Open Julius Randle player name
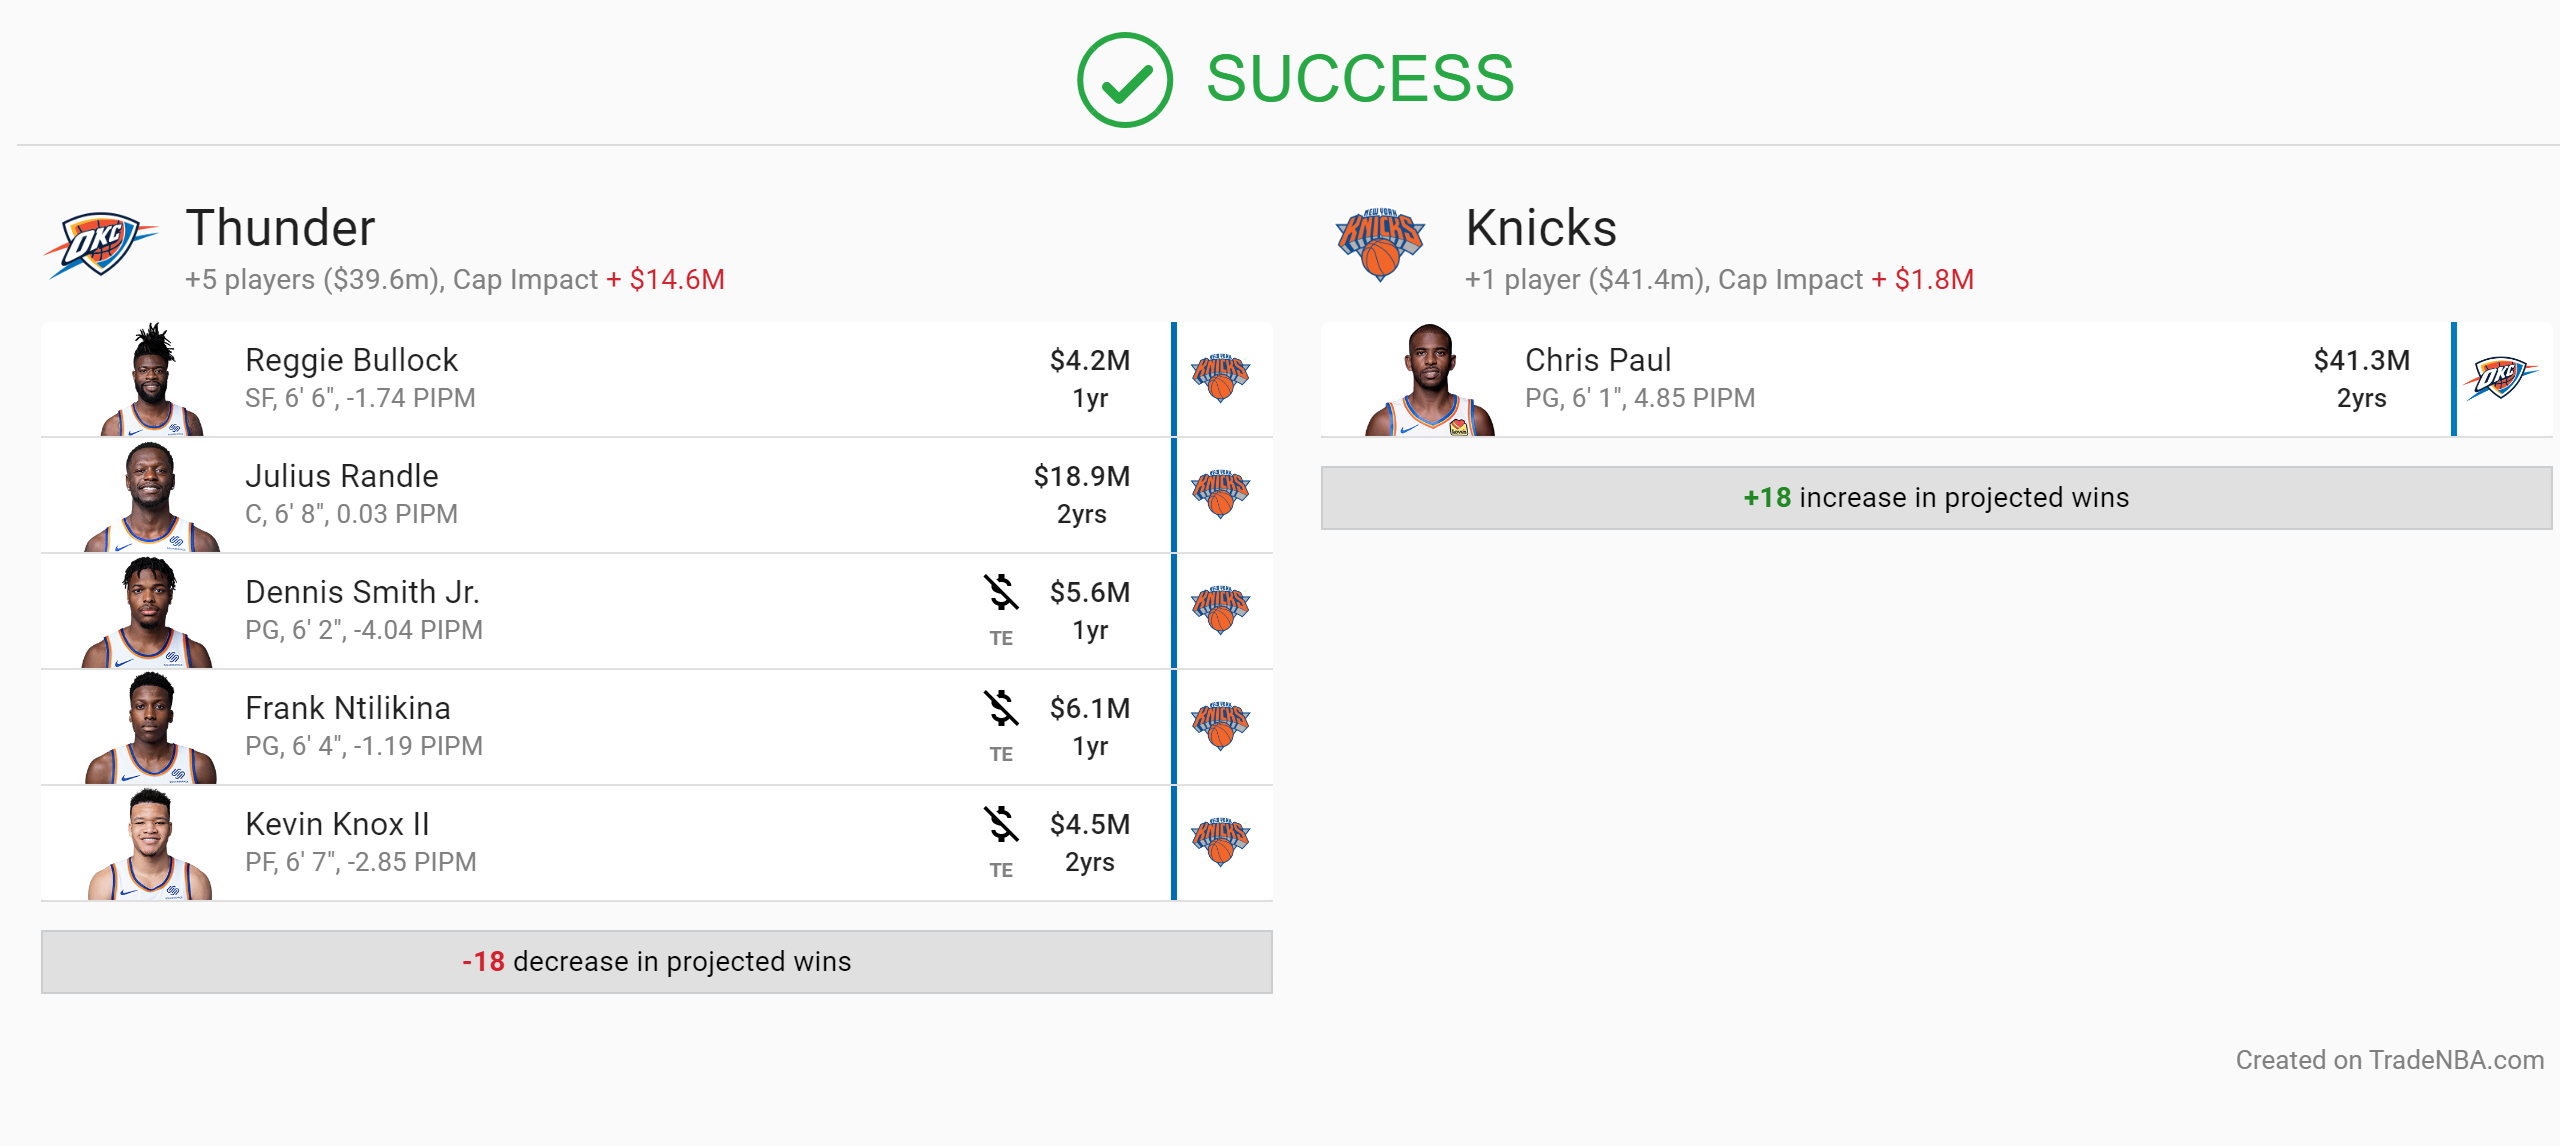 pos(342,476)
